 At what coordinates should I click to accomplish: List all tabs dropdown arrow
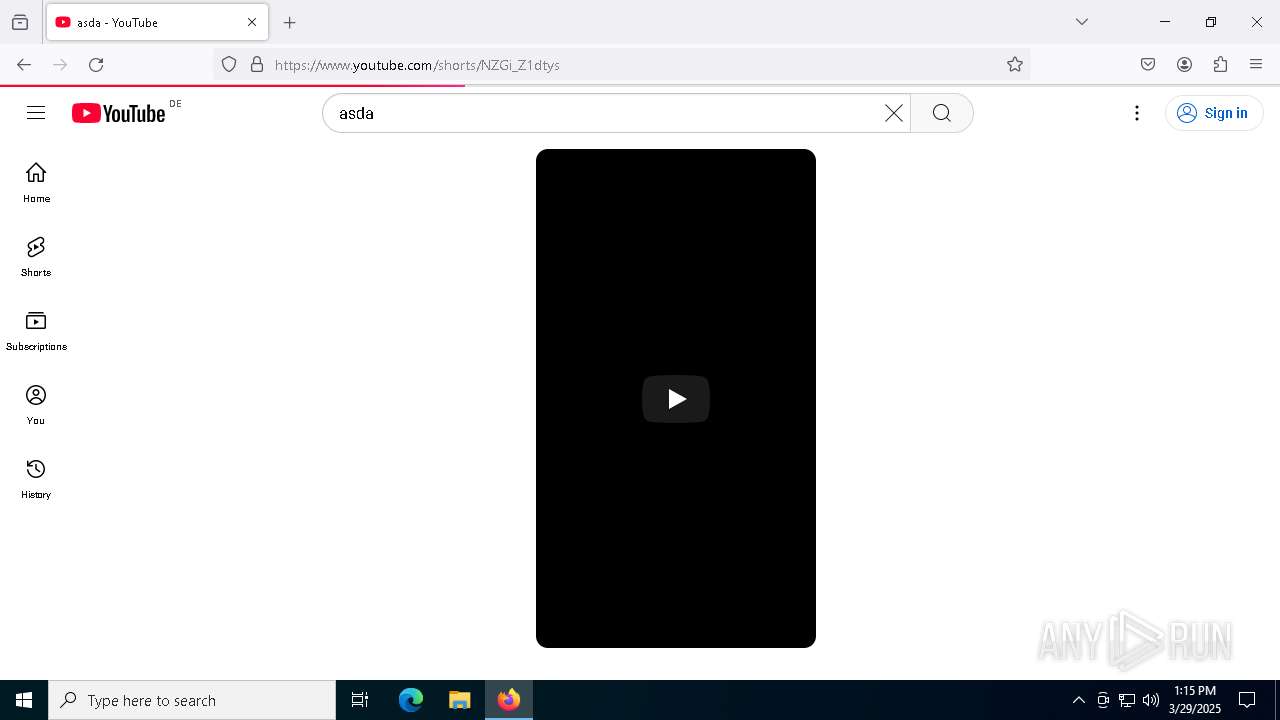(x=1082, y=22)
